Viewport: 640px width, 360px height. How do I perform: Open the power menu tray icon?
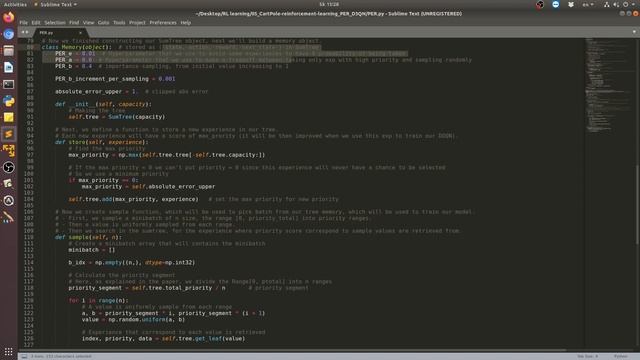pyautogui.click(x=625, y=4)
